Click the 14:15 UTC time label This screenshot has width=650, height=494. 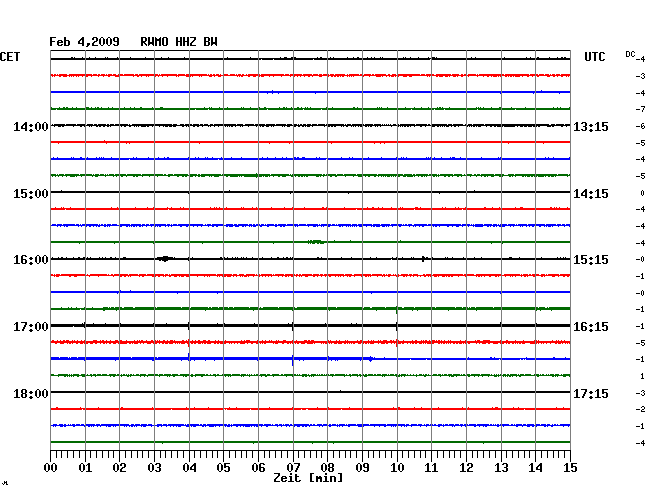[x=591, y=194]
